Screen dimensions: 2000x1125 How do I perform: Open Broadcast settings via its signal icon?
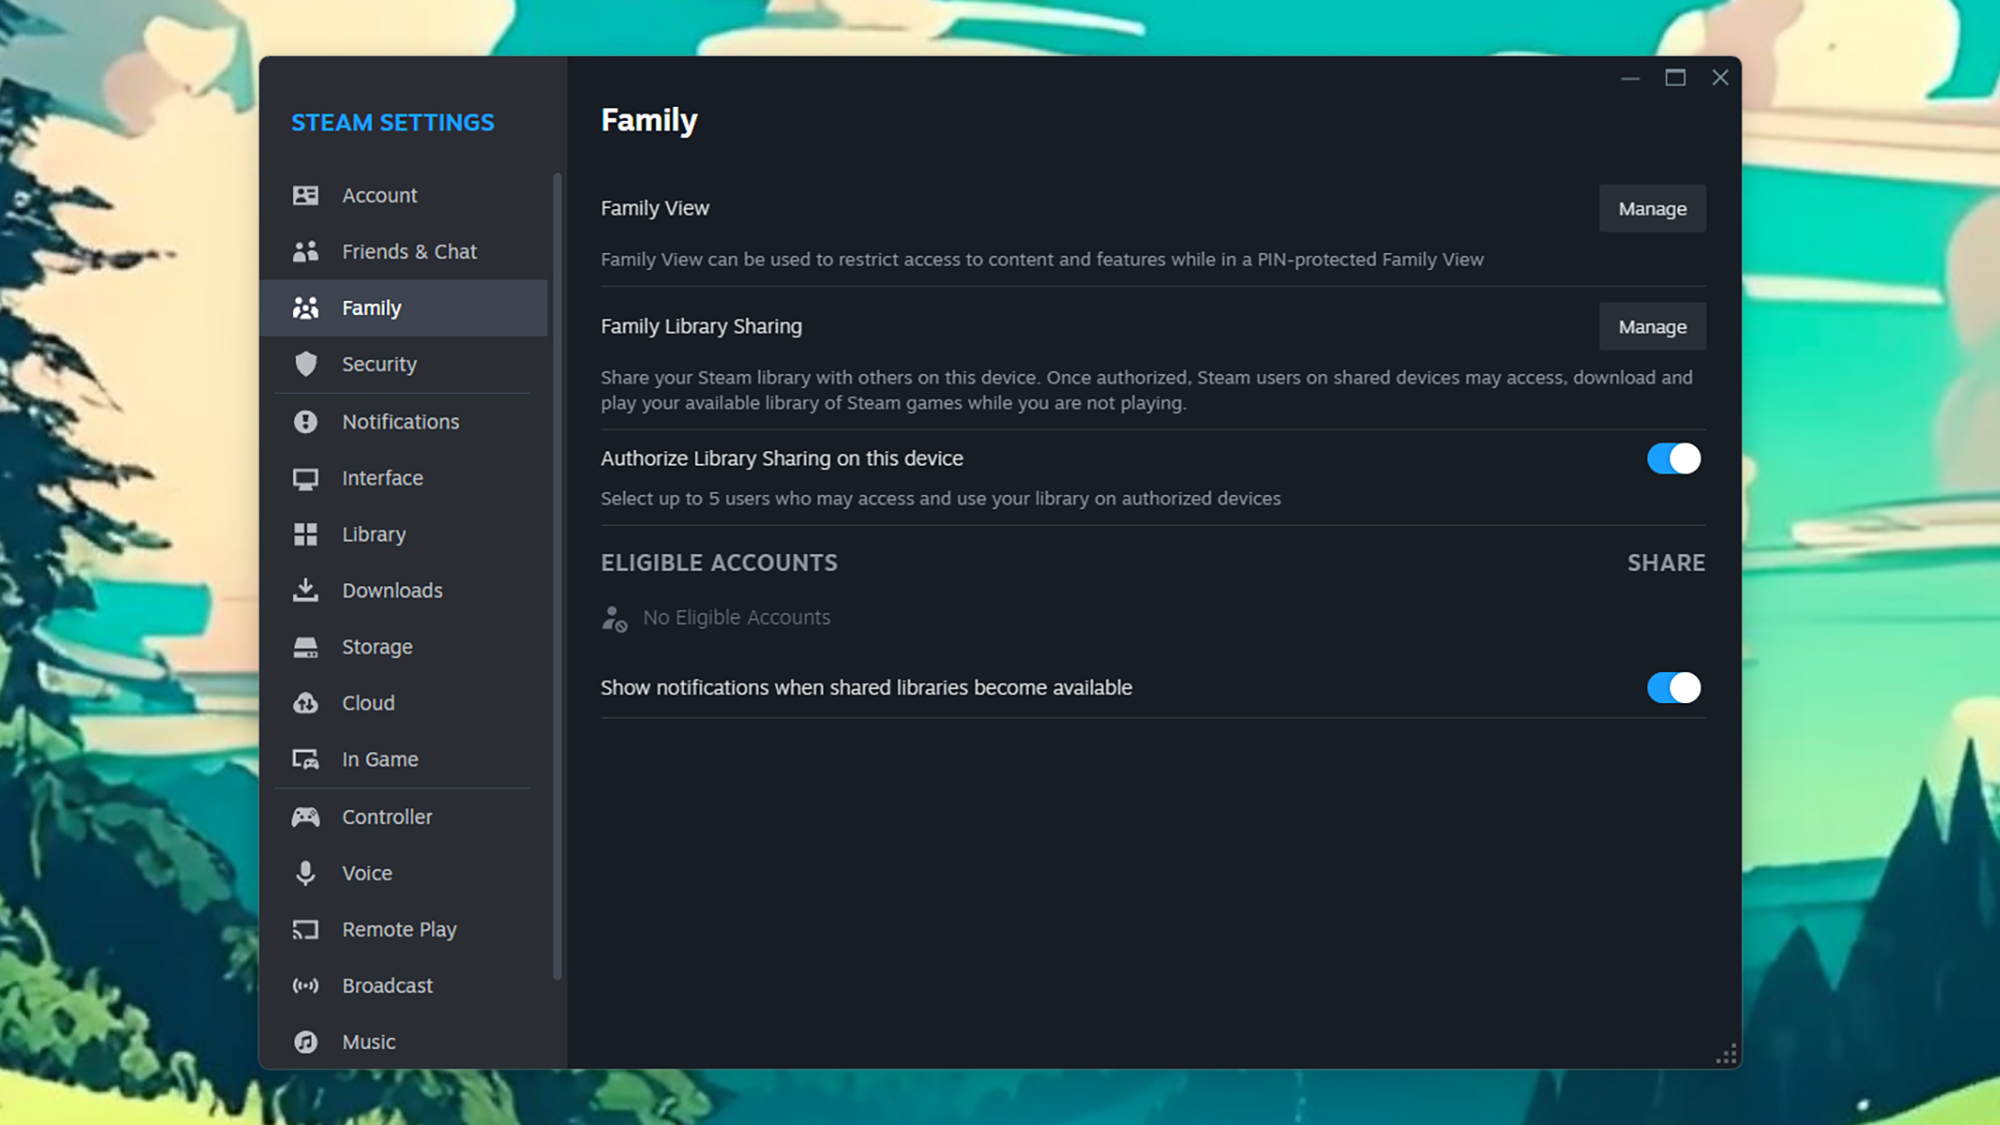point(308,985)
